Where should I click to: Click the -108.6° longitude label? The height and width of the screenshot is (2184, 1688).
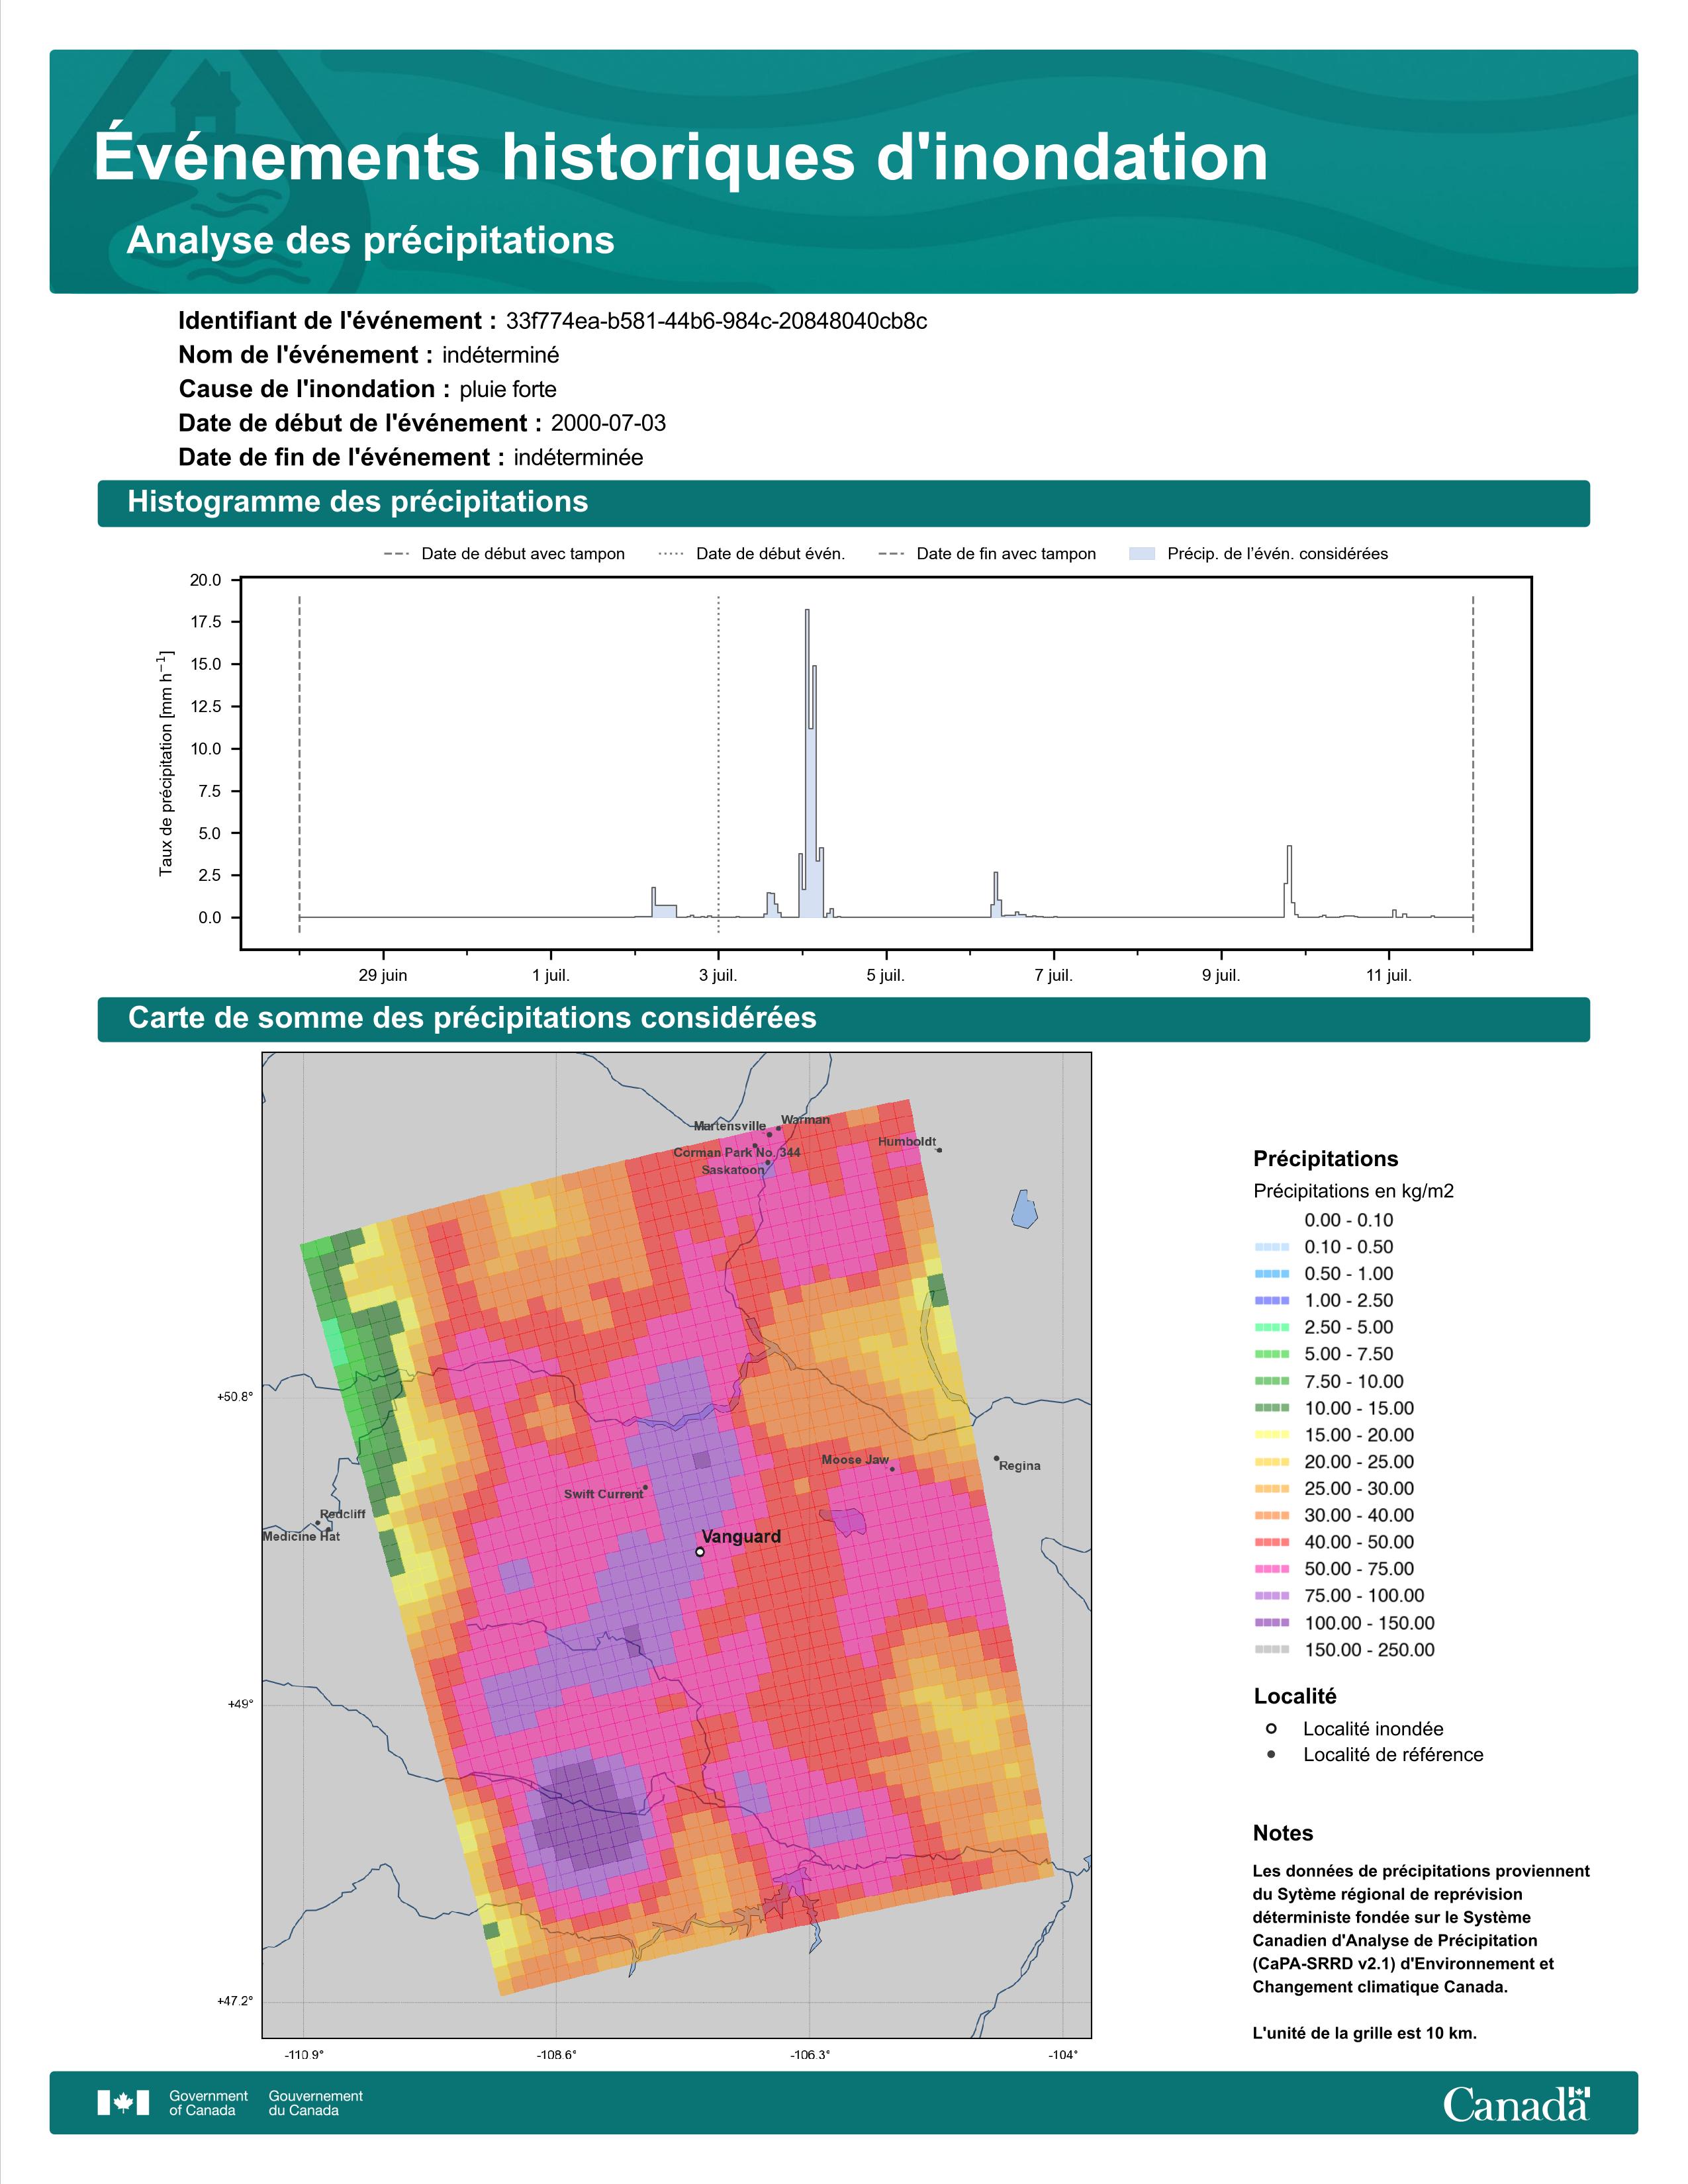556,2055
